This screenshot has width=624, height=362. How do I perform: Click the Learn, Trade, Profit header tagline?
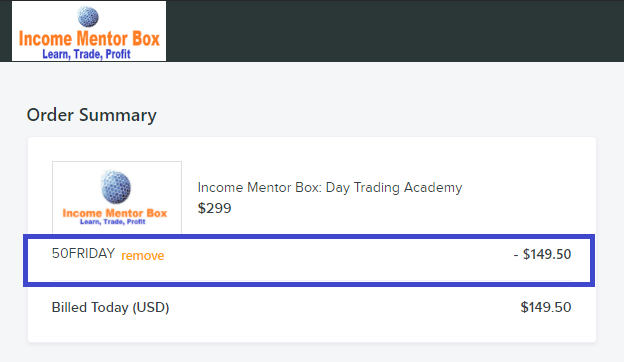click(86, 54)
